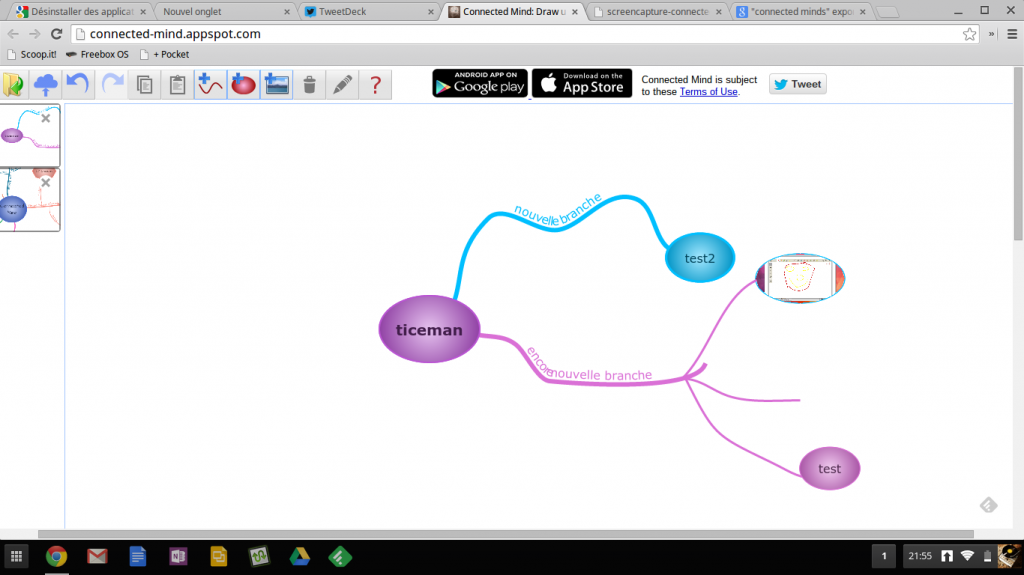Viewport: 1024px width, 575px height.
Task: Click the upload to cloud icon
Action: pyautogui.click(x=46, y=85)
